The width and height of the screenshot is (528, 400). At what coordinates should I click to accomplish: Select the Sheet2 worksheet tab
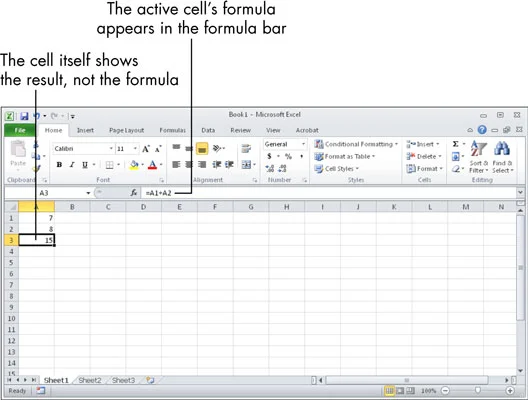tap(90, 380)
